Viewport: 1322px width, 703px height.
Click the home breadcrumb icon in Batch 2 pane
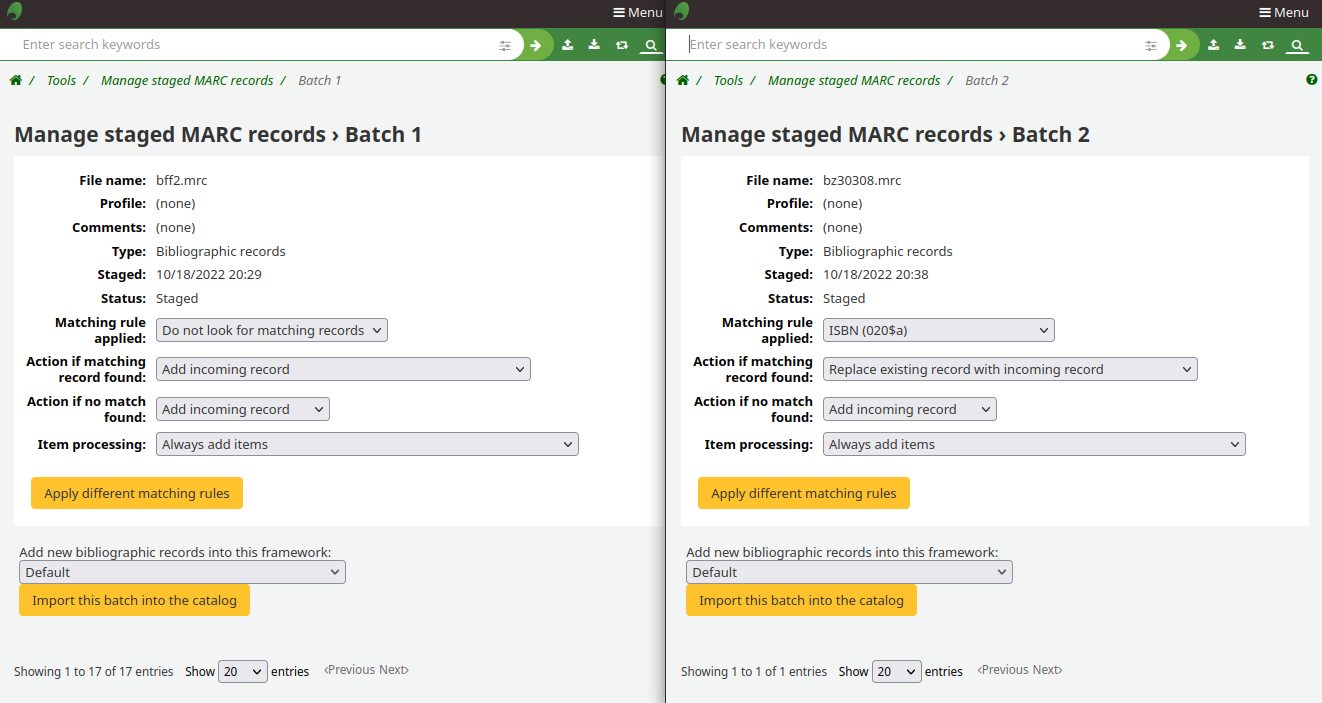(x=683, y=80)
